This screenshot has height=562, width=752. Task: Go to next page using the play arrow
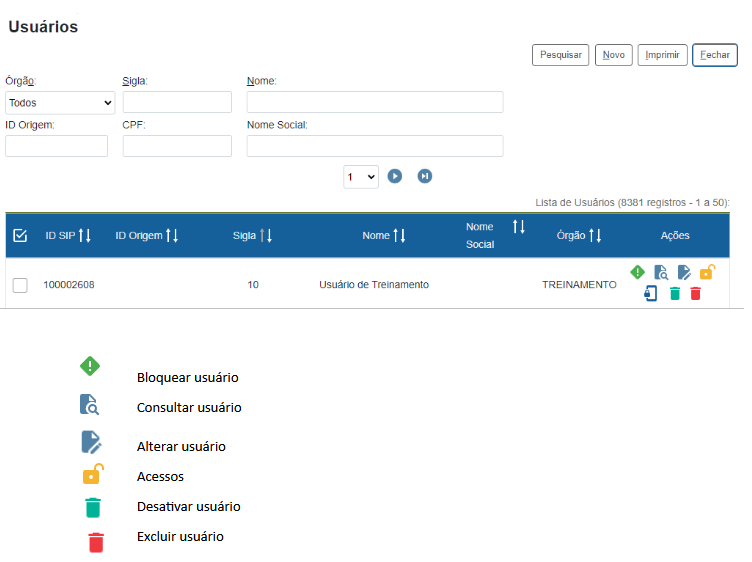click(x=395, y=176)
